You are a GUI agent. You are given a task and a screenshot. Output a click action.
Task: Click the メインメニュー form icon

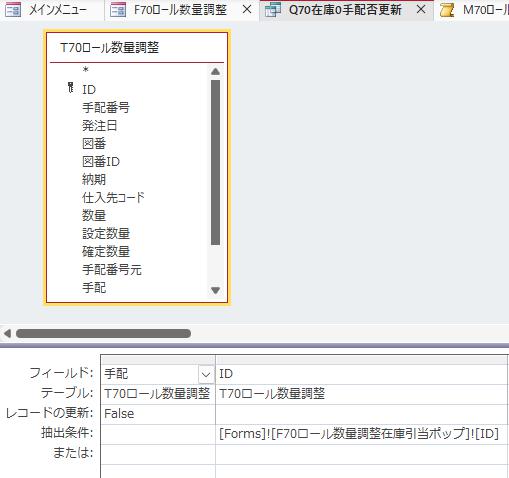[x=13, y=10]
